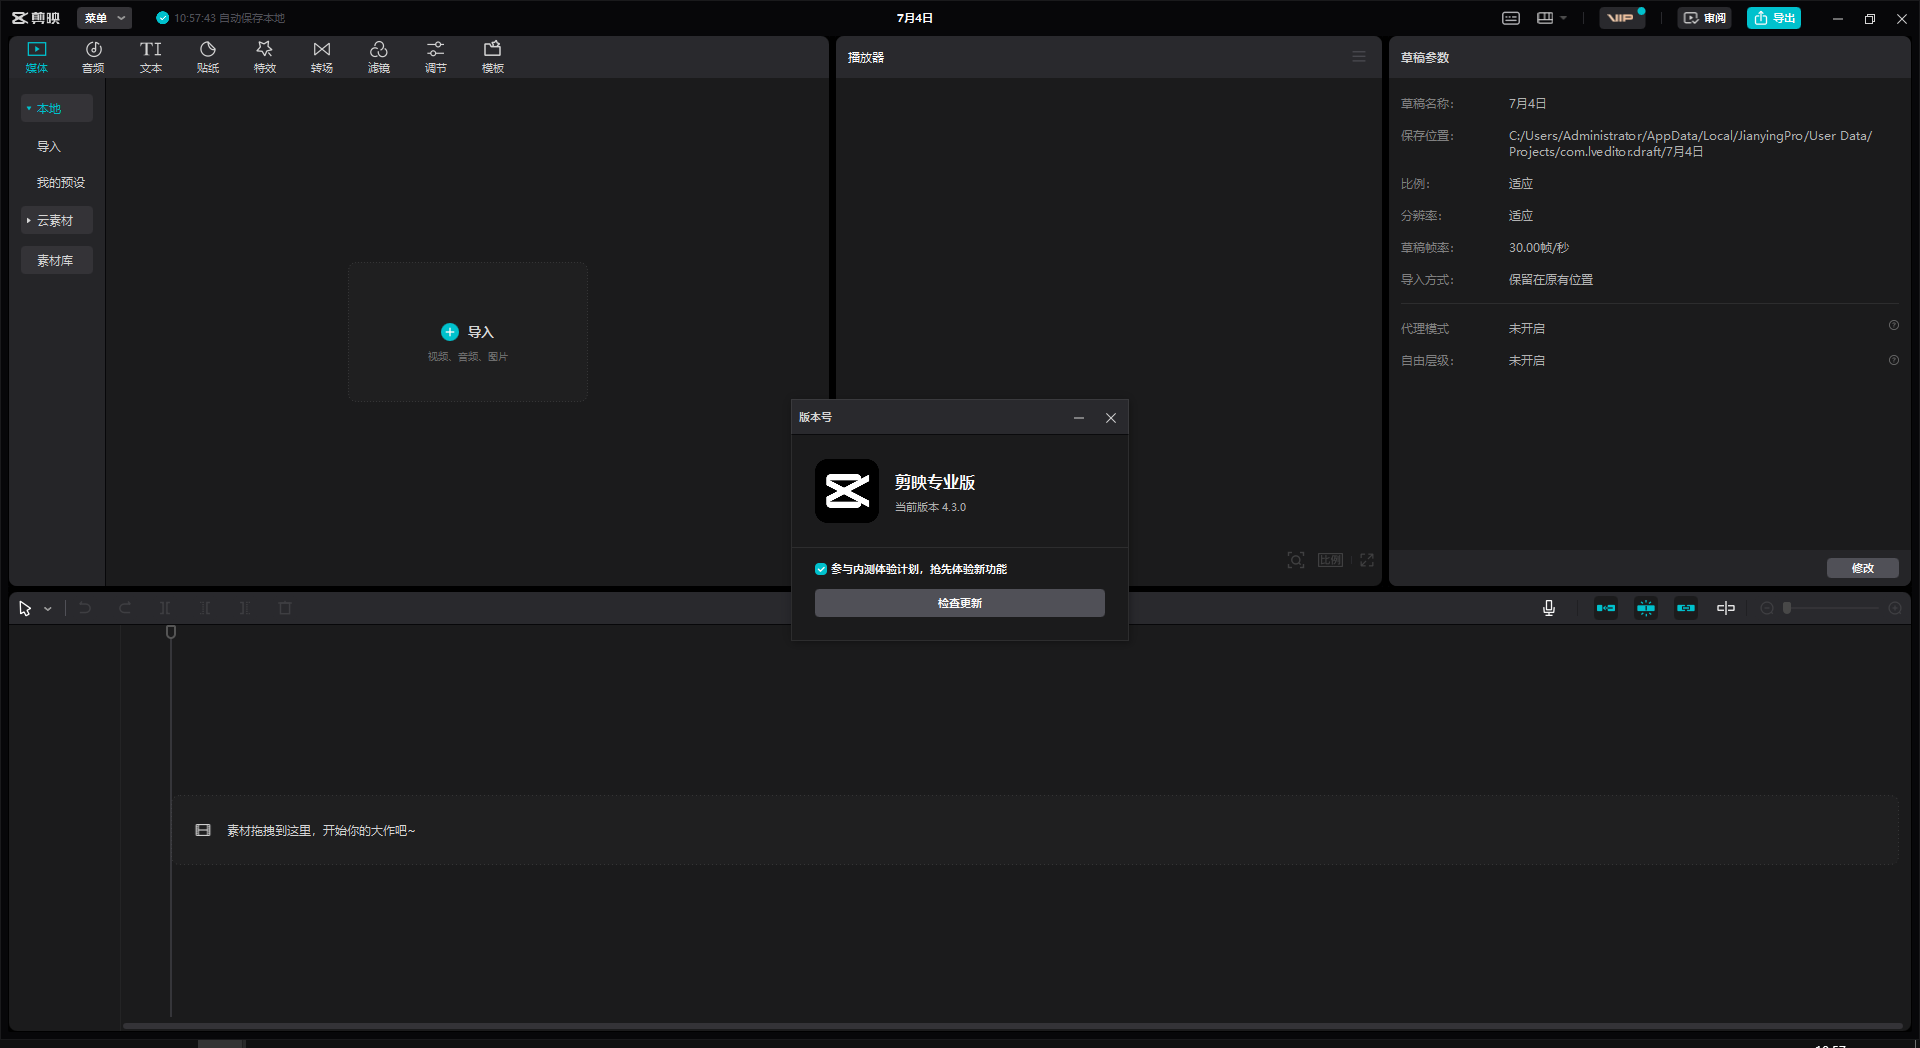The height and width of the screenshot is (1048, 1920).
Task: Expand the 云素材 cloud materials section
Action: [57, 220]
